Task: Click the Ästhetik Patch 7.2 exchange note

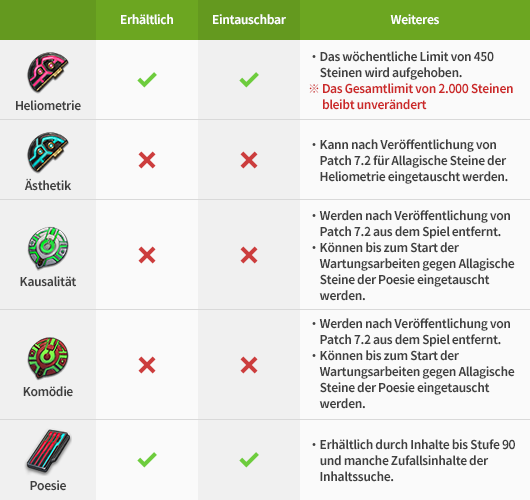Action: click(x=410, y=161)
